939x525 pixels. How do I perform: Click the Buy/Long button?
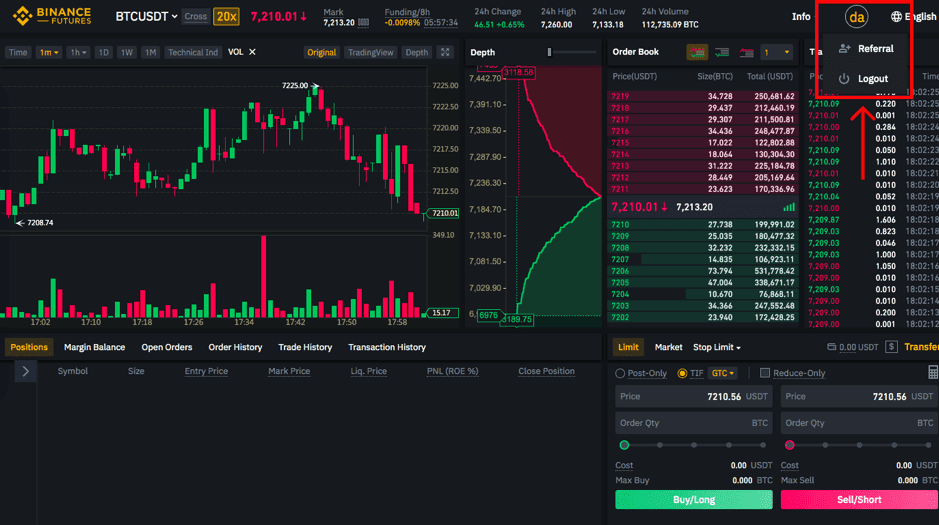tap(694, 500)
